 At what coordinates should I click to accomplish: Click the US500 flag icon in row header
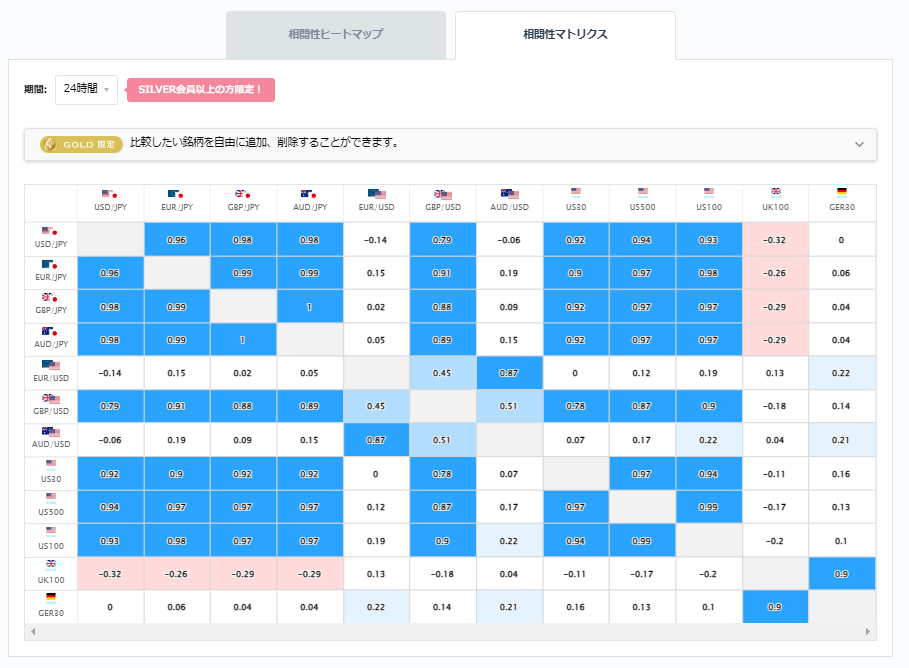51,498
